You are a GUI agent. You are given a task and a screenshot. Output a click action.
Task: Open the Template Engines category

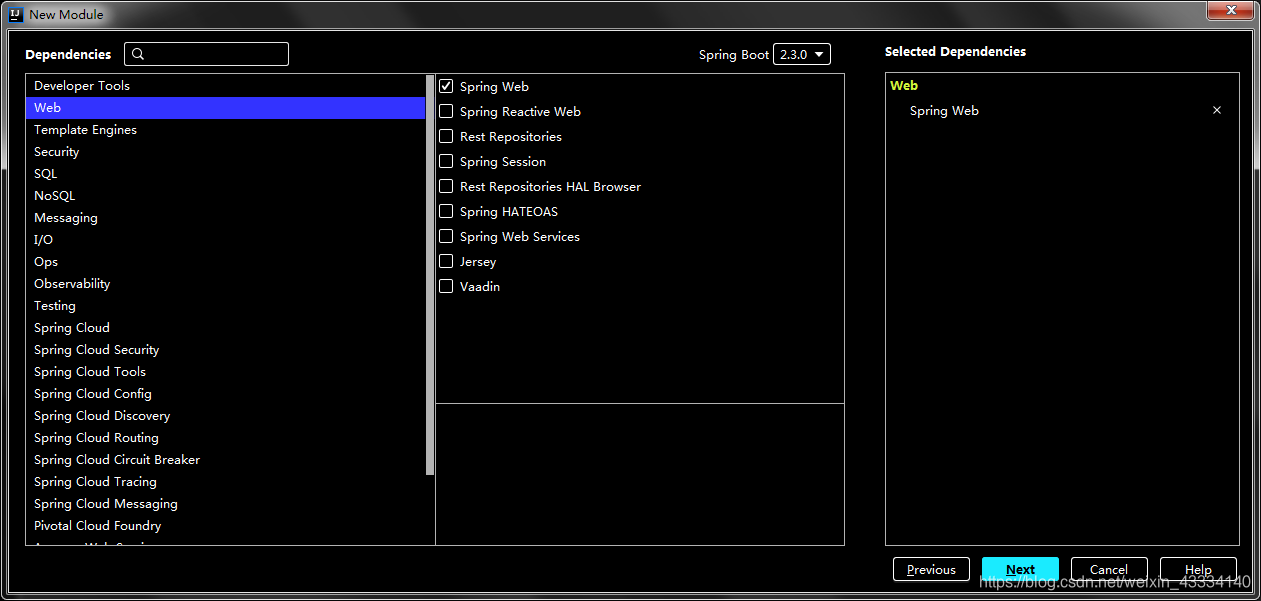226,130
